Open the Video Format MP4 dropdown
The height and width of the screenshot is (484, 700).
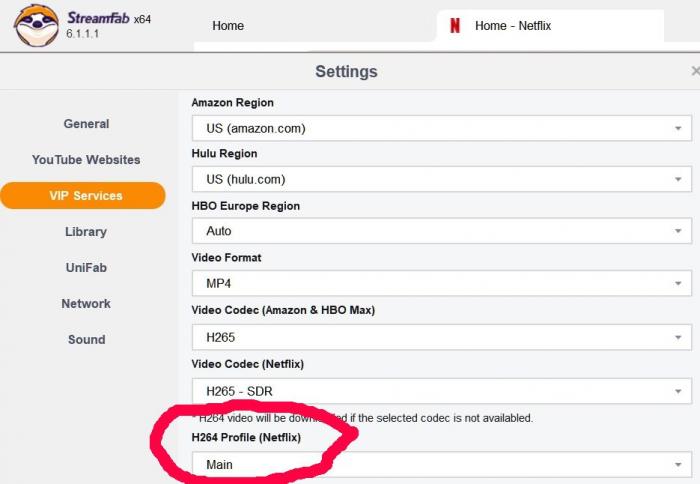click(442, 283)
